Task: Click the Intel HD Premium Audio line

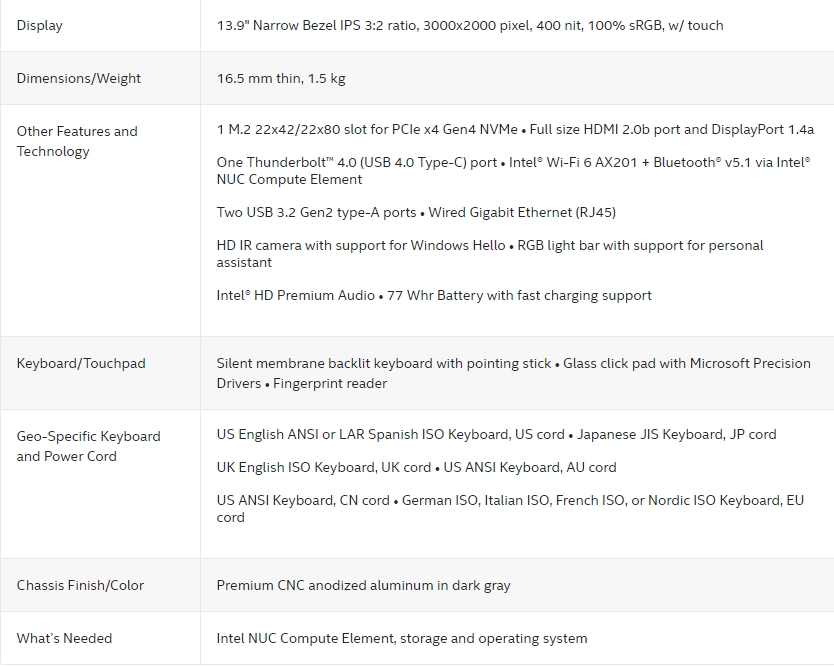Action: [x=434, y=295]
